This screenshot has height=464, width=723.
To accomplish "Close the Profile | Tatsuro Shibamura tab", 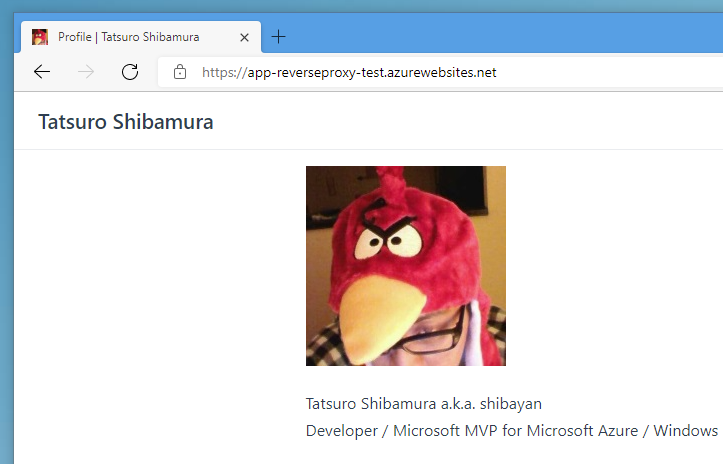I will 244,37.
